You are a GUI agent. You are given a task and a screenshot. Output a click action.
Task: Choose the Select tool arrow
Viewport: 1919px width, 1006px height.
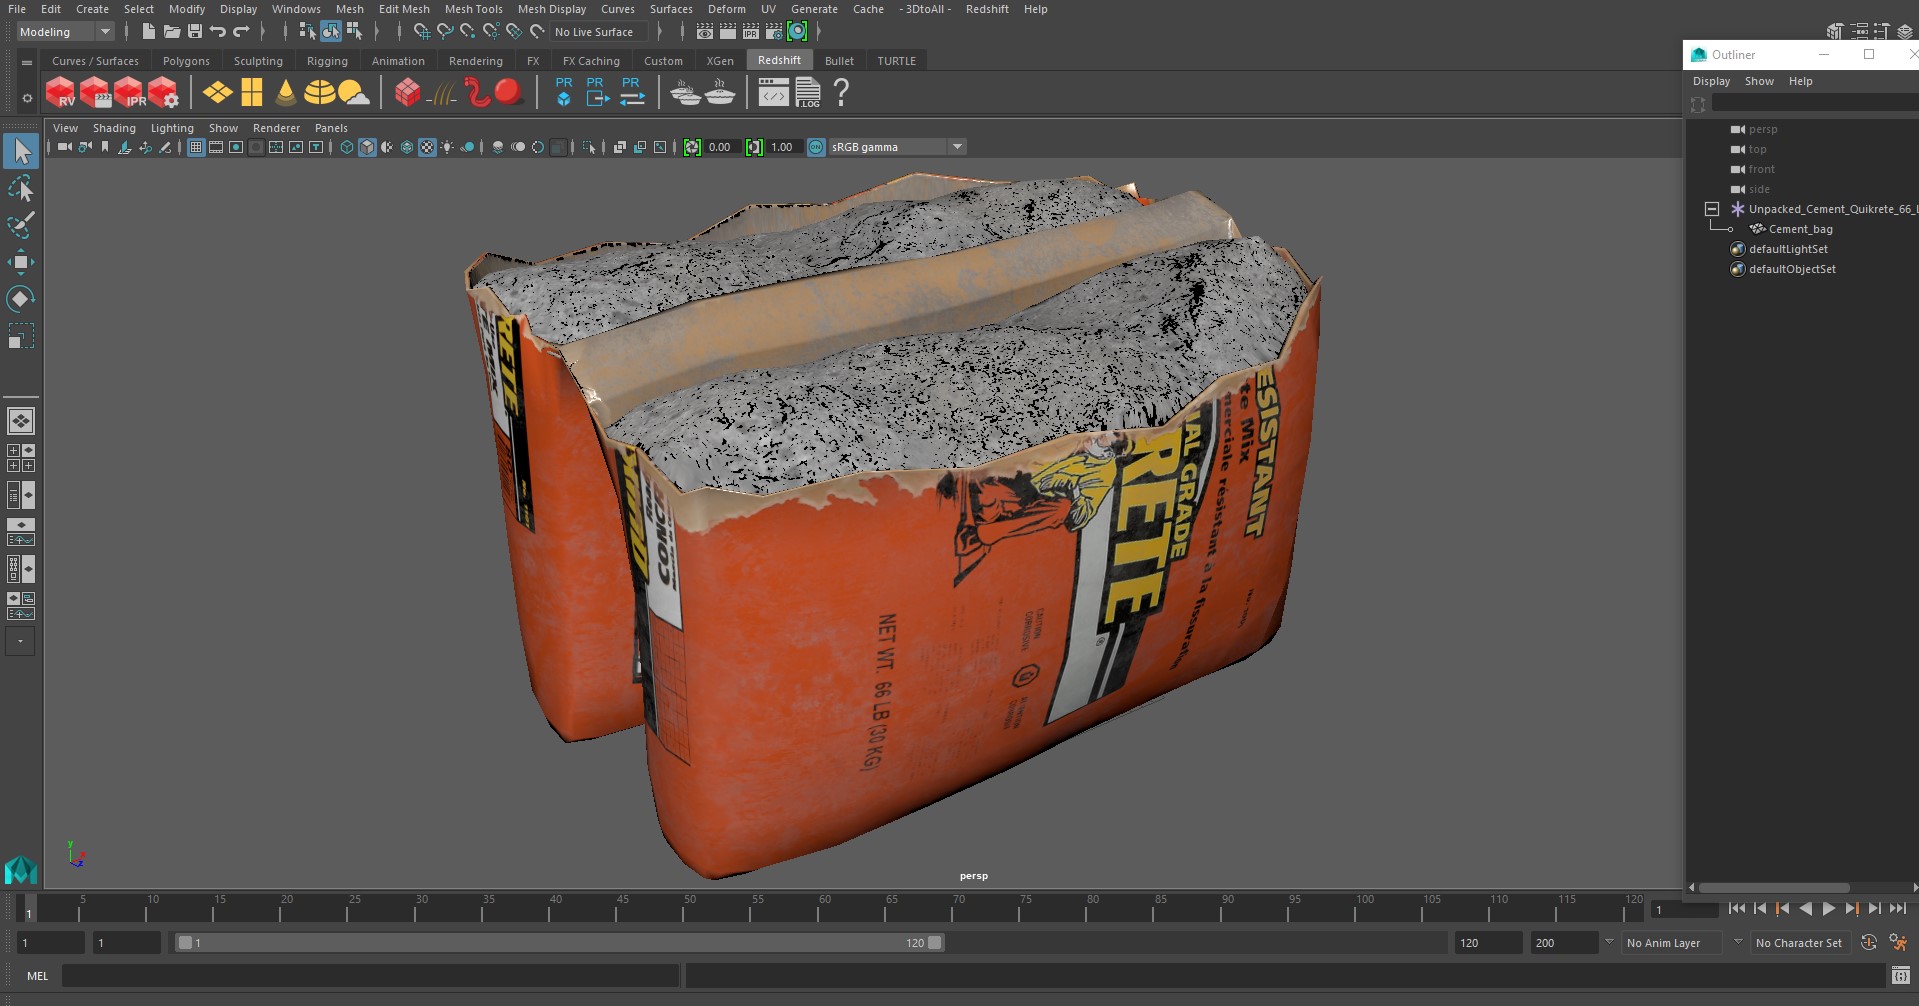tap(20, 151)
